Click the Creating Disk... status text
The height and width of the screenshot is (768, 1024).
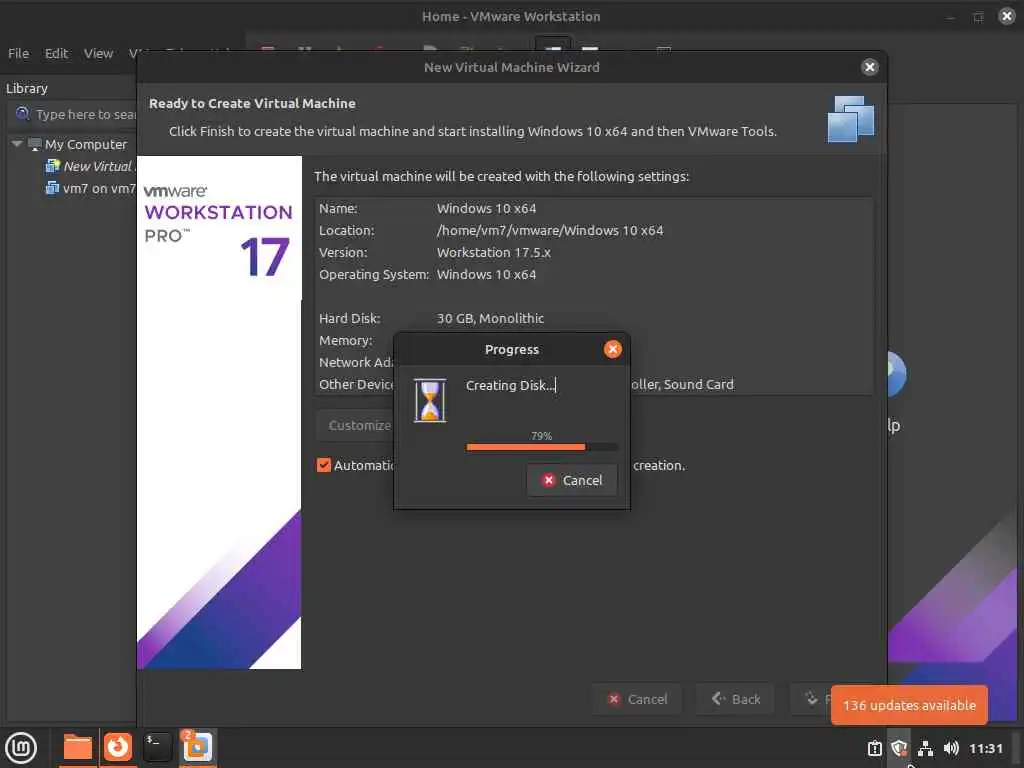click(510, 385)
